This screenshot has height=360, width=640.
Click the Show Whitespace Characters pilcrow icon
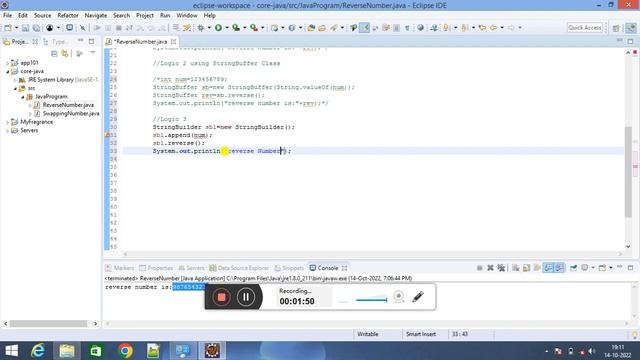(x=407, y=28)
